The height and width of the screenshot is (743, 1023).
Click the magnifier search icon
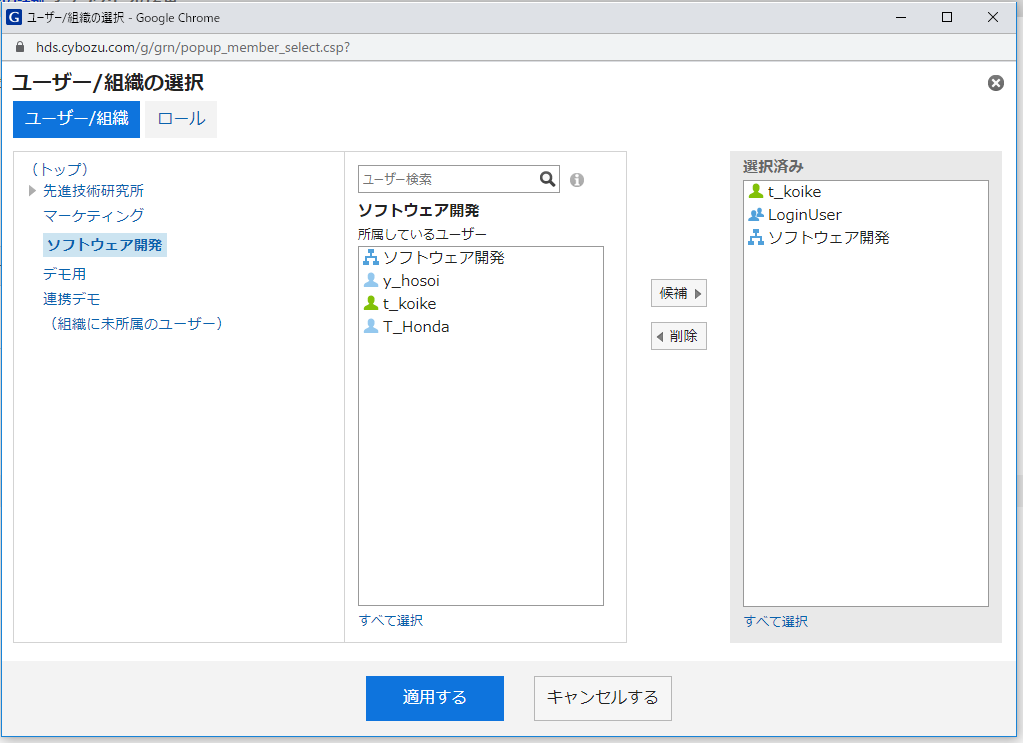click(x=547, y=179)
